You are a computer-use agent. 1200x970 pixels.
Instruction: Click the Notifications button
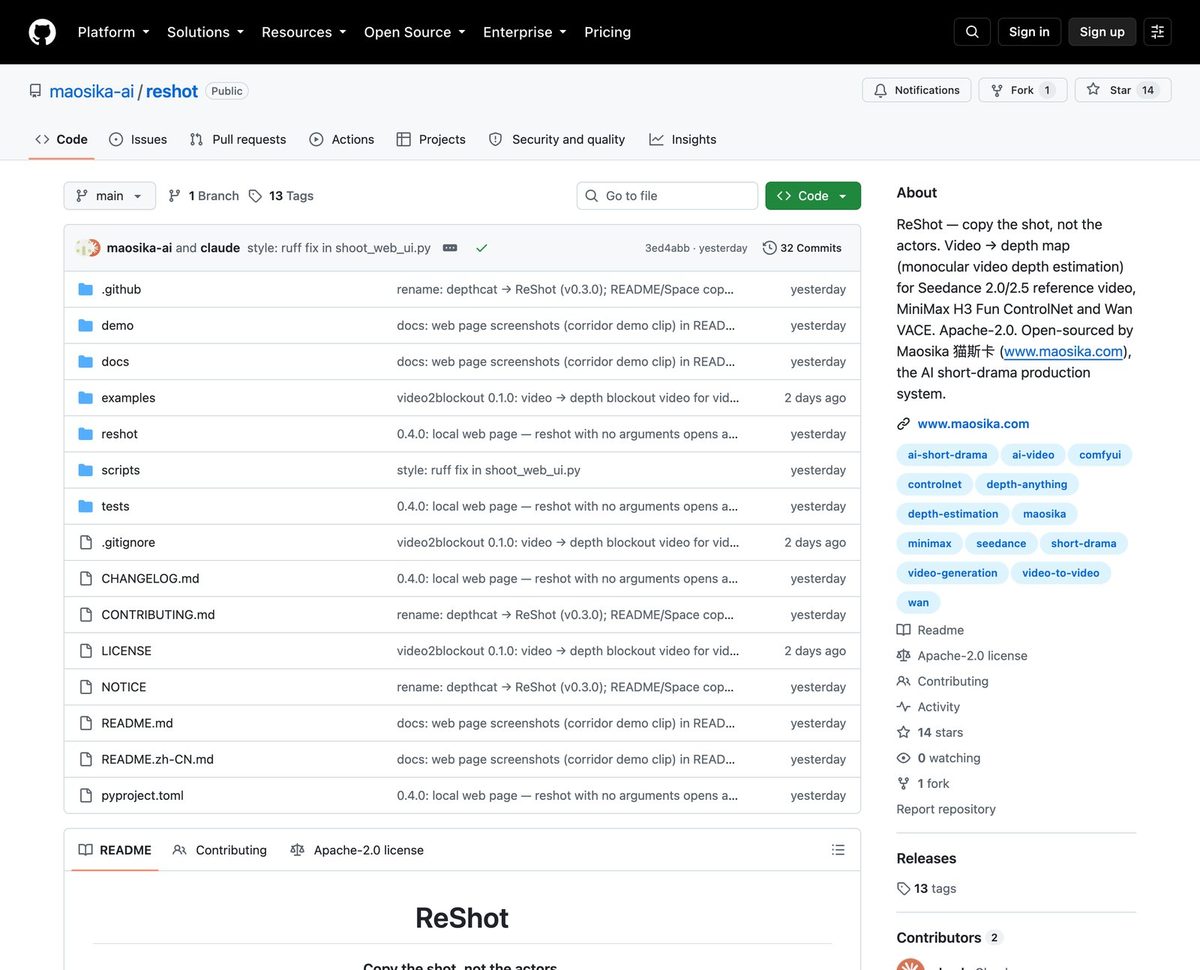(x=917, y=90)
